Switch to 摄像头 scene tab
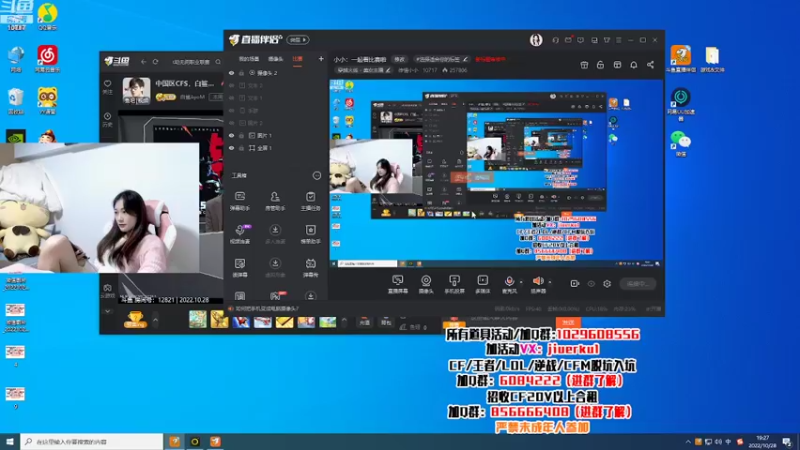 click(x=276, y=59)
